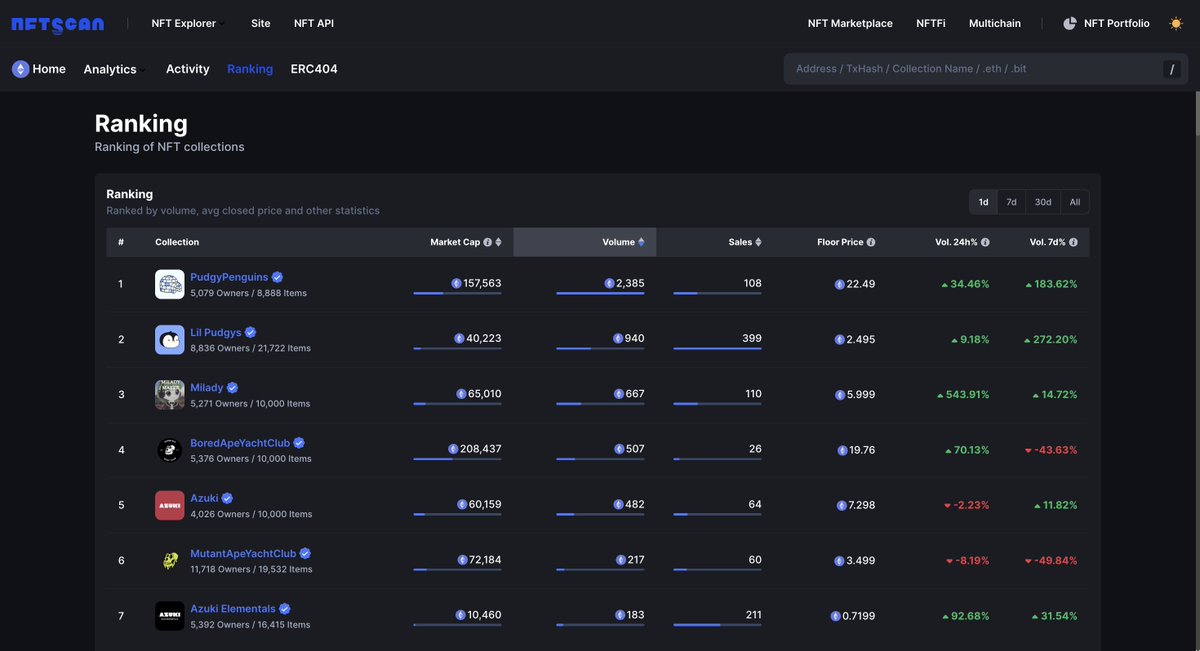Image resolution: width=1200 pixels, height=651 pixels.
Task: Click the Collection column header
Action: [177, 242]
